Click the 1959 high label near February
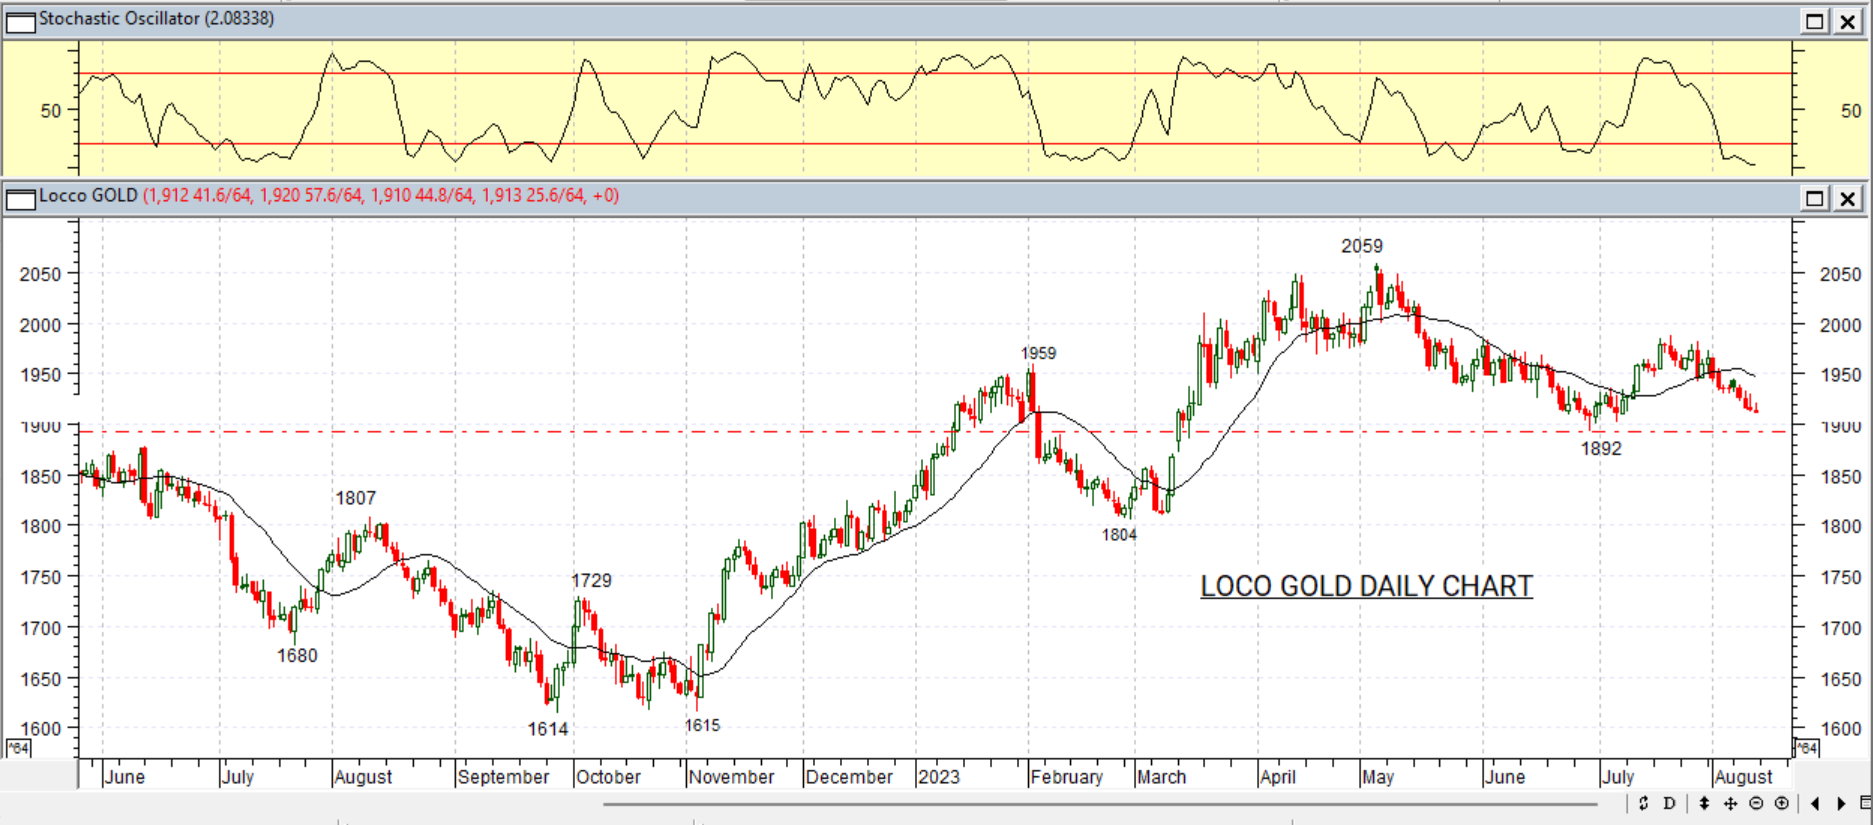The height and width of the screenshot is (825, 1873). [1038, 353]
